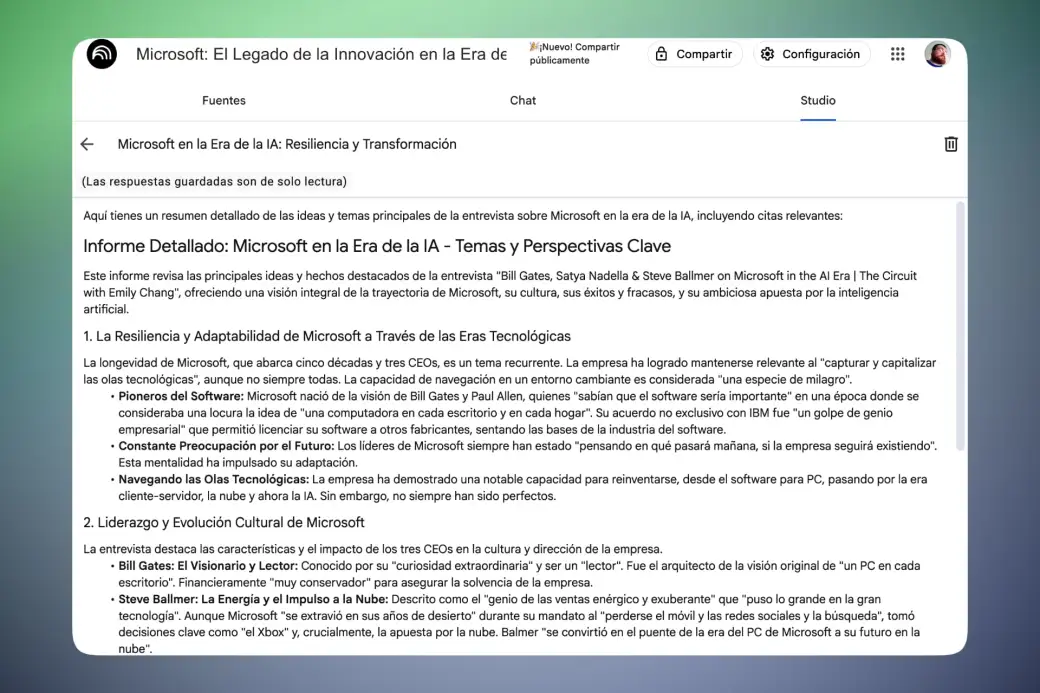Click heading Informe Detallado: Microsoft en la Era
This screenshot has height=693, width=1040.
pyautogui.click(x=377, y=246)
